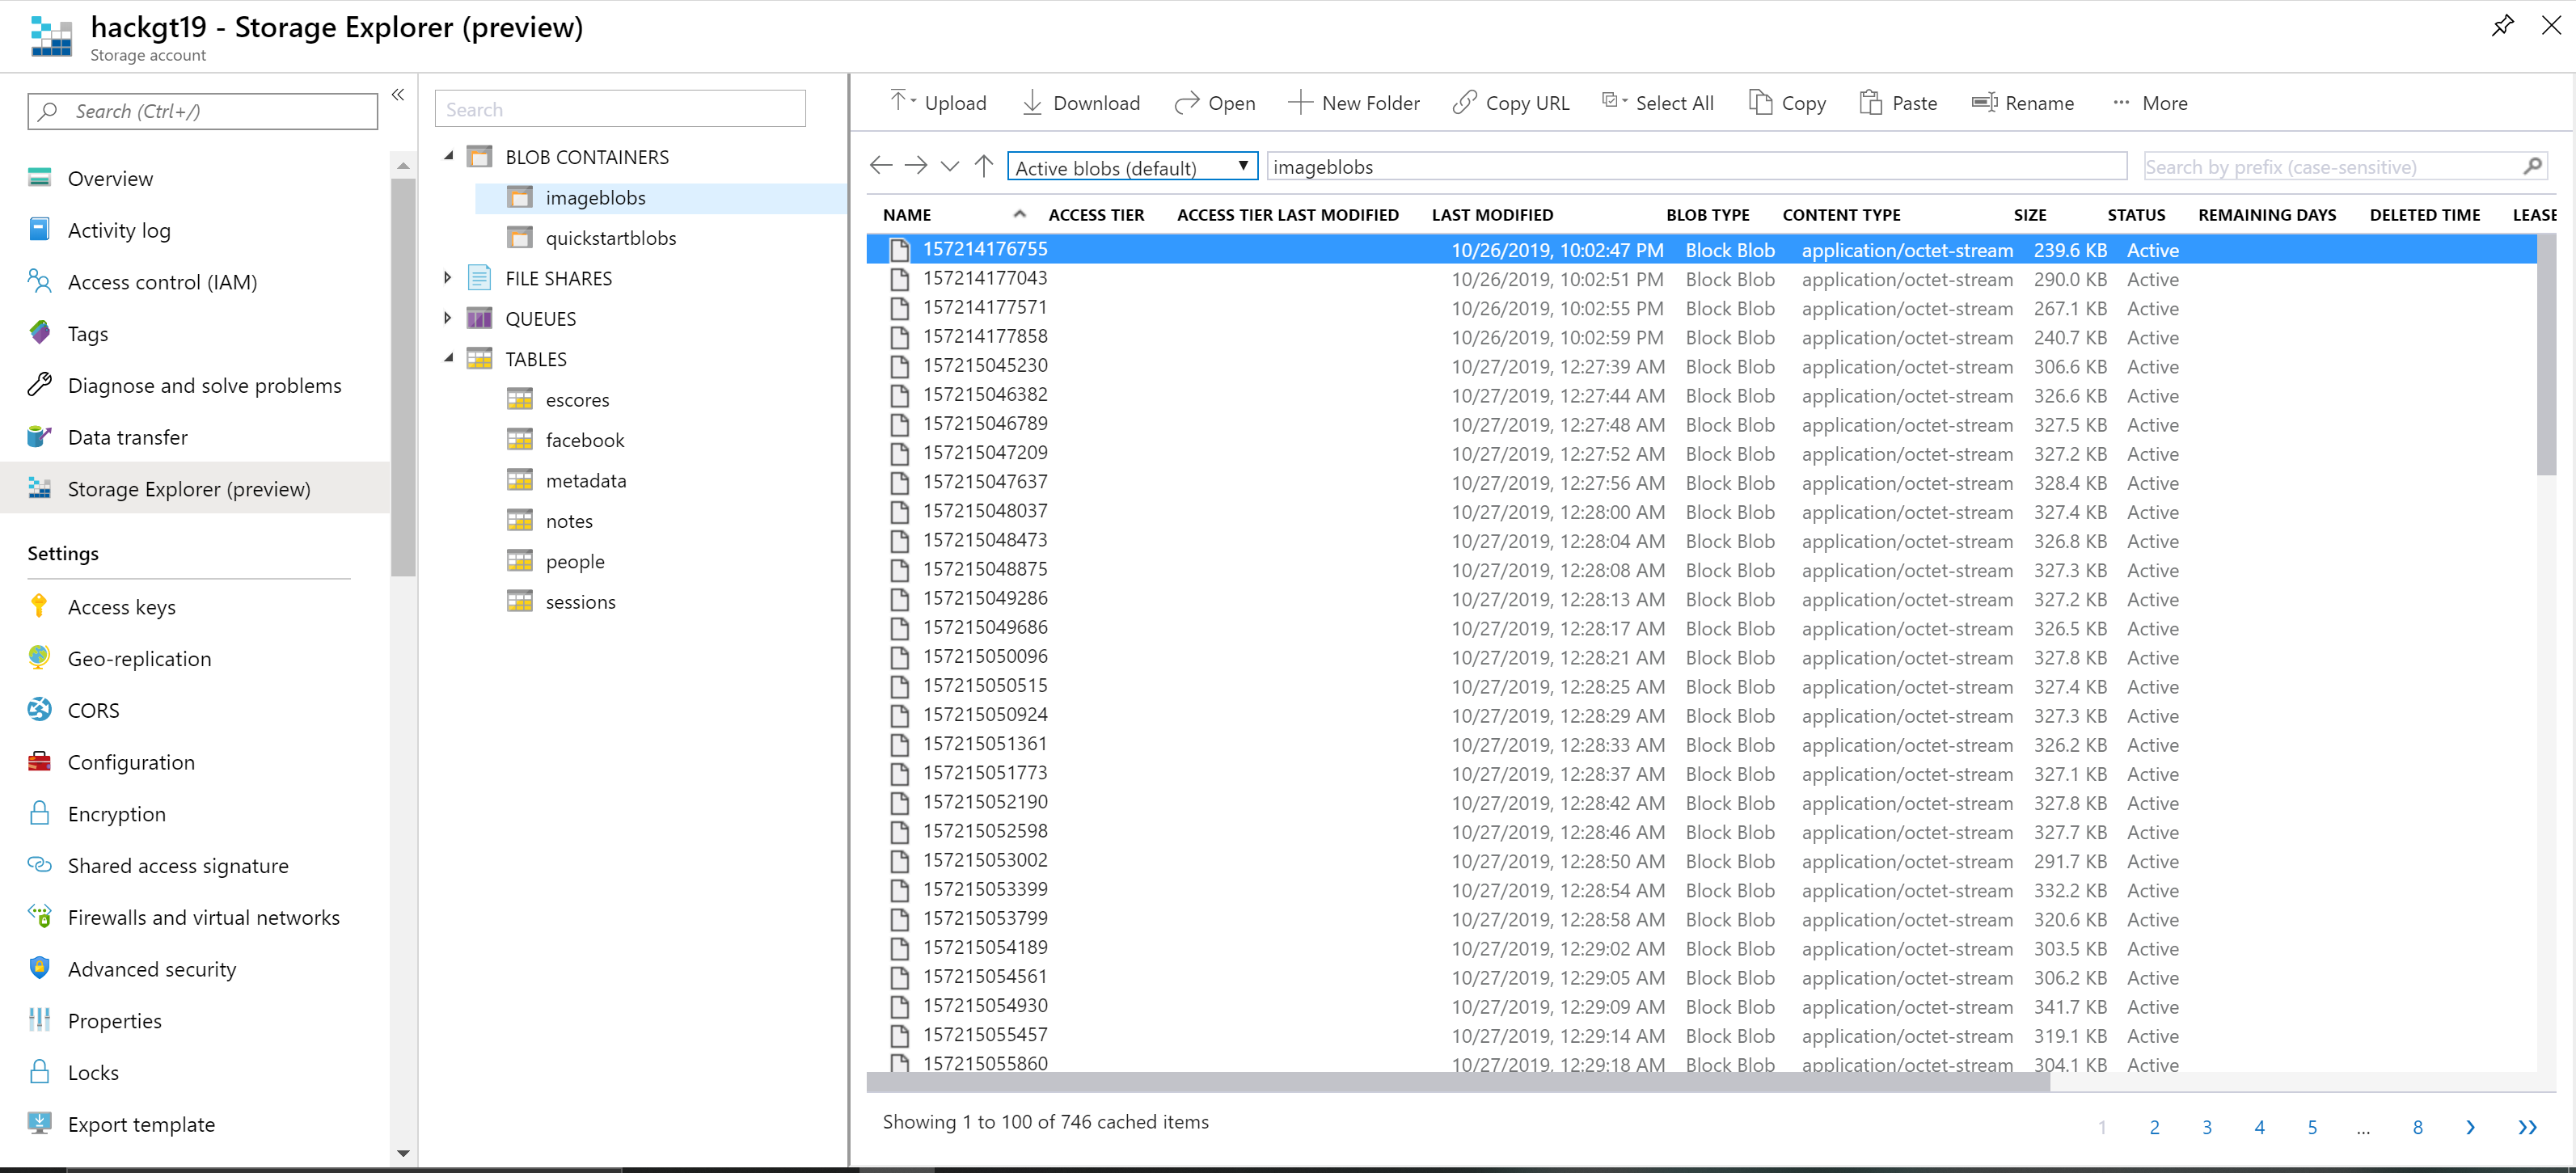Click the Copy URL link icon
The image size is (2576, 1173).
(x=1464, y=102)
